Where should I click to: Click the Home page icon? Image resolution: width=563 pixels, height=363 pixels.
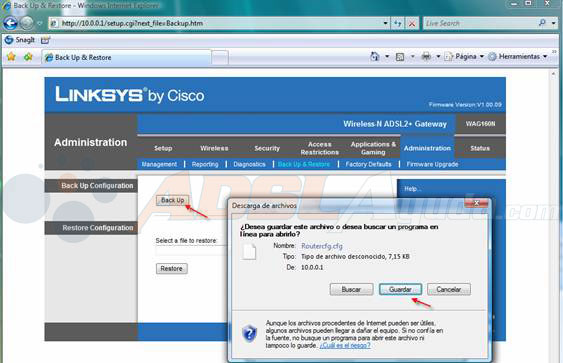[x=374, y=56]
